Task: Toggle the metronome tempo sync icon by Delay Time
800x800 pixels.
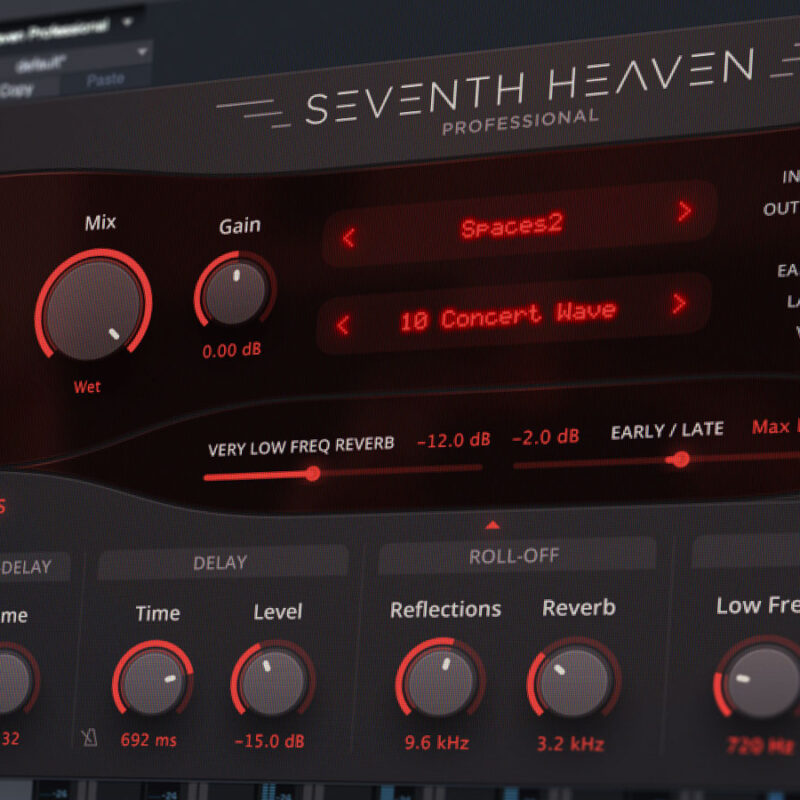Action: pos(90,738)
